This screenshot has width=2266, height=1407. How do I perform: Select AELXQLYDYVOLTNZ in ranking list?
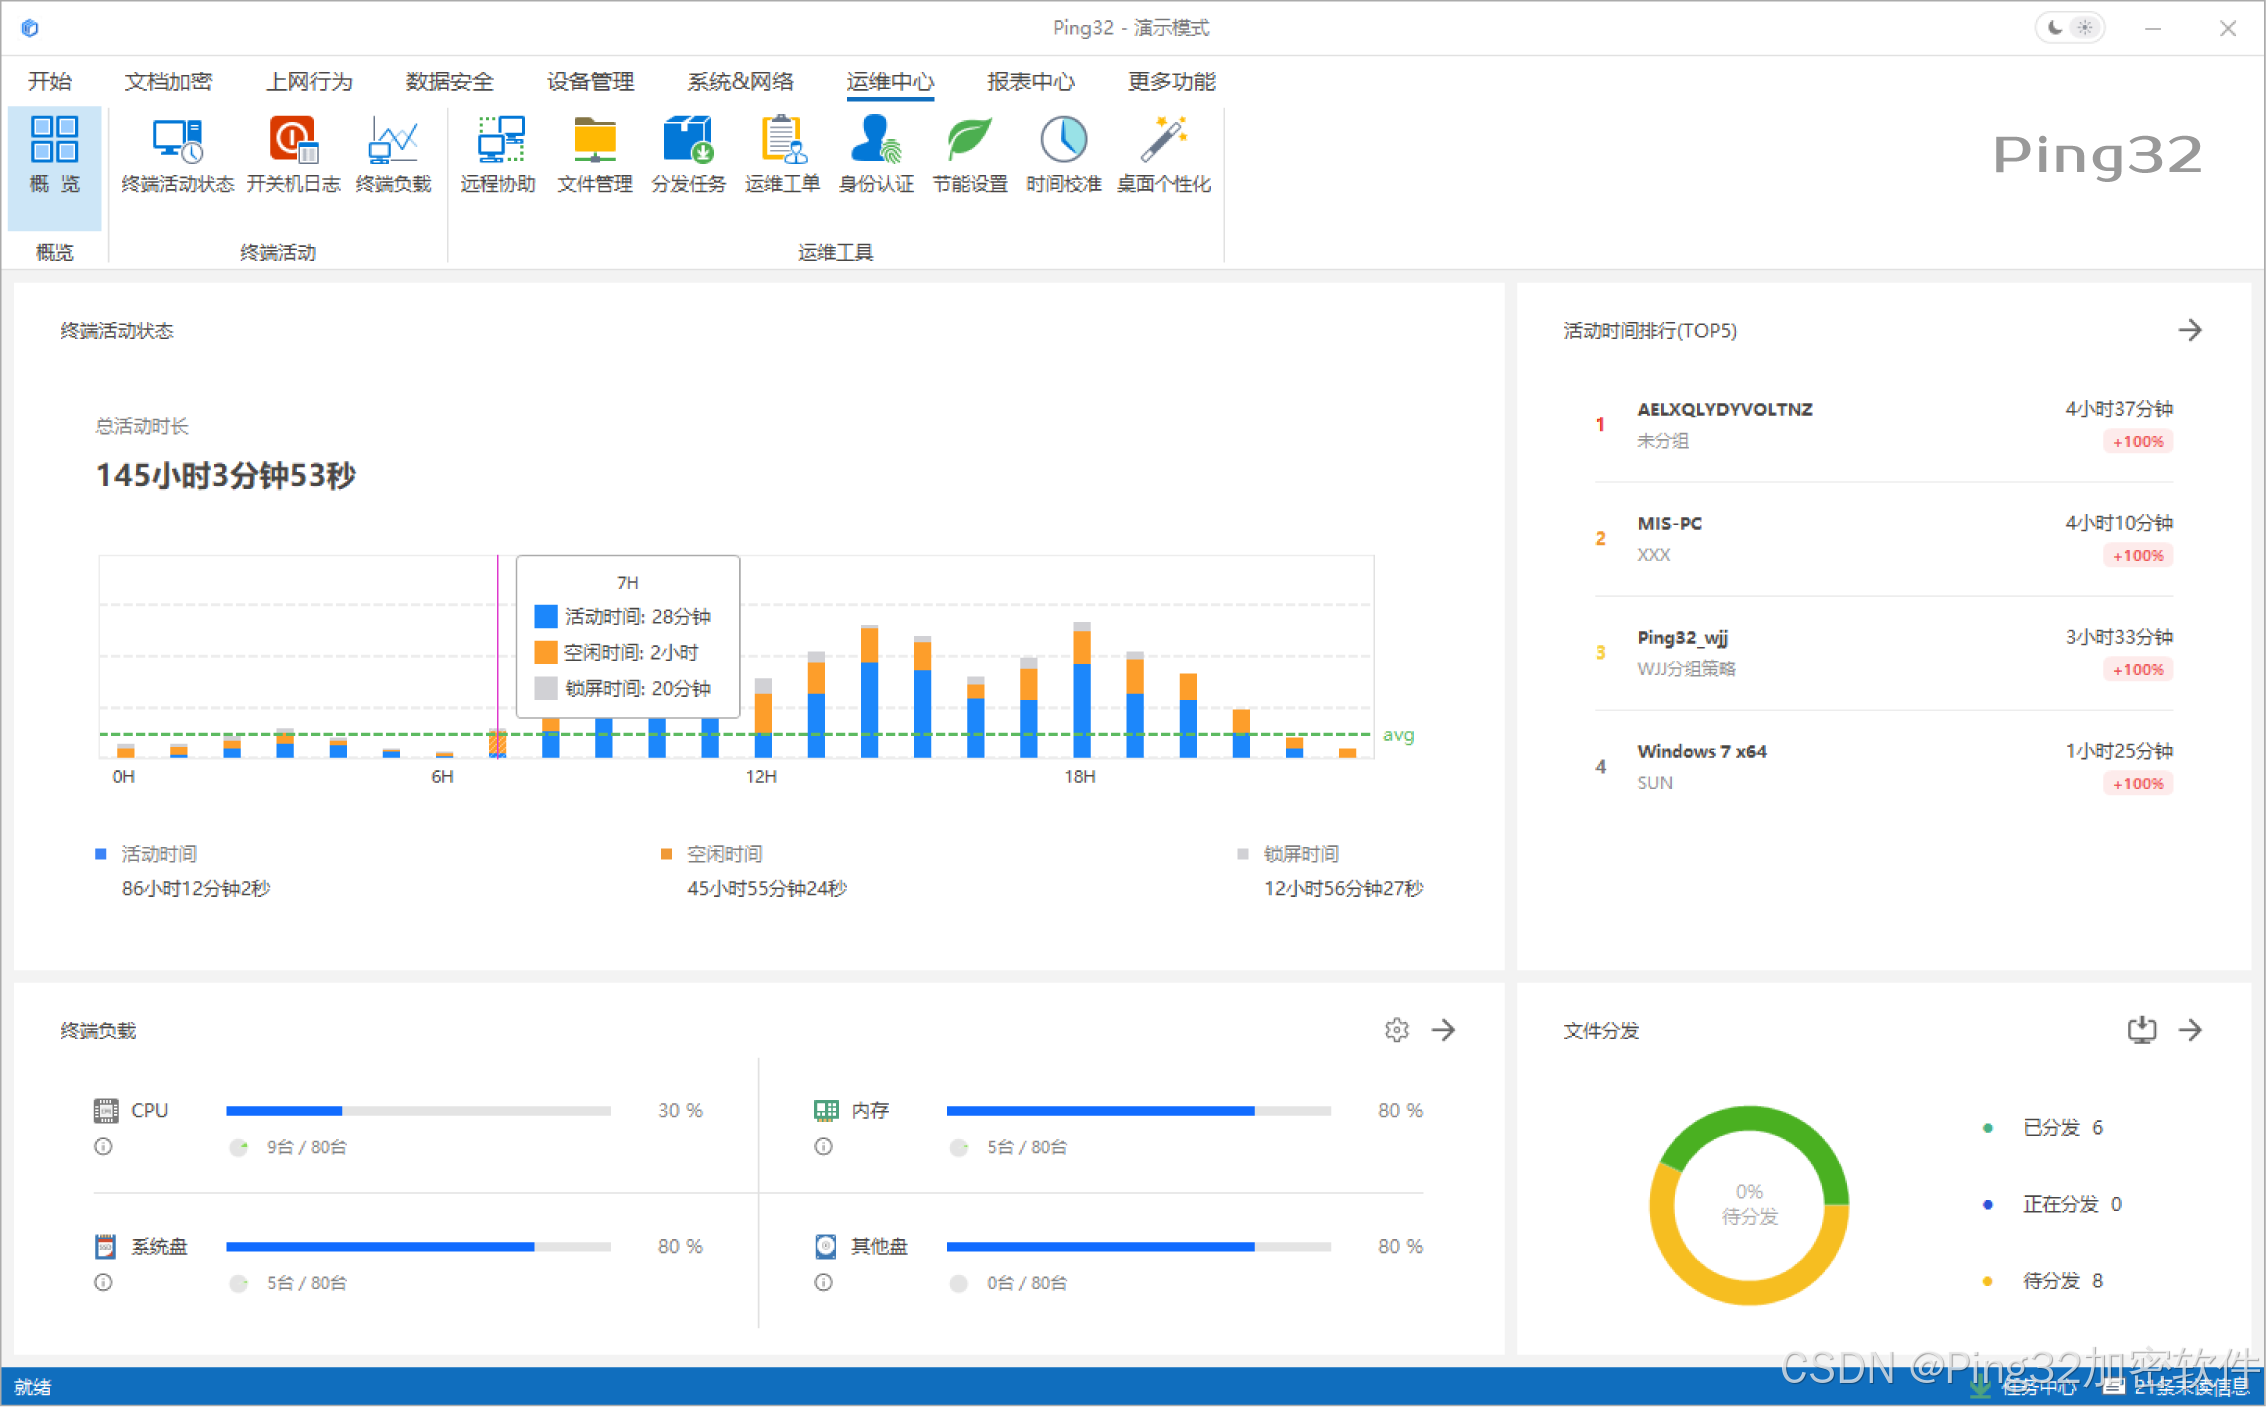1724,409
